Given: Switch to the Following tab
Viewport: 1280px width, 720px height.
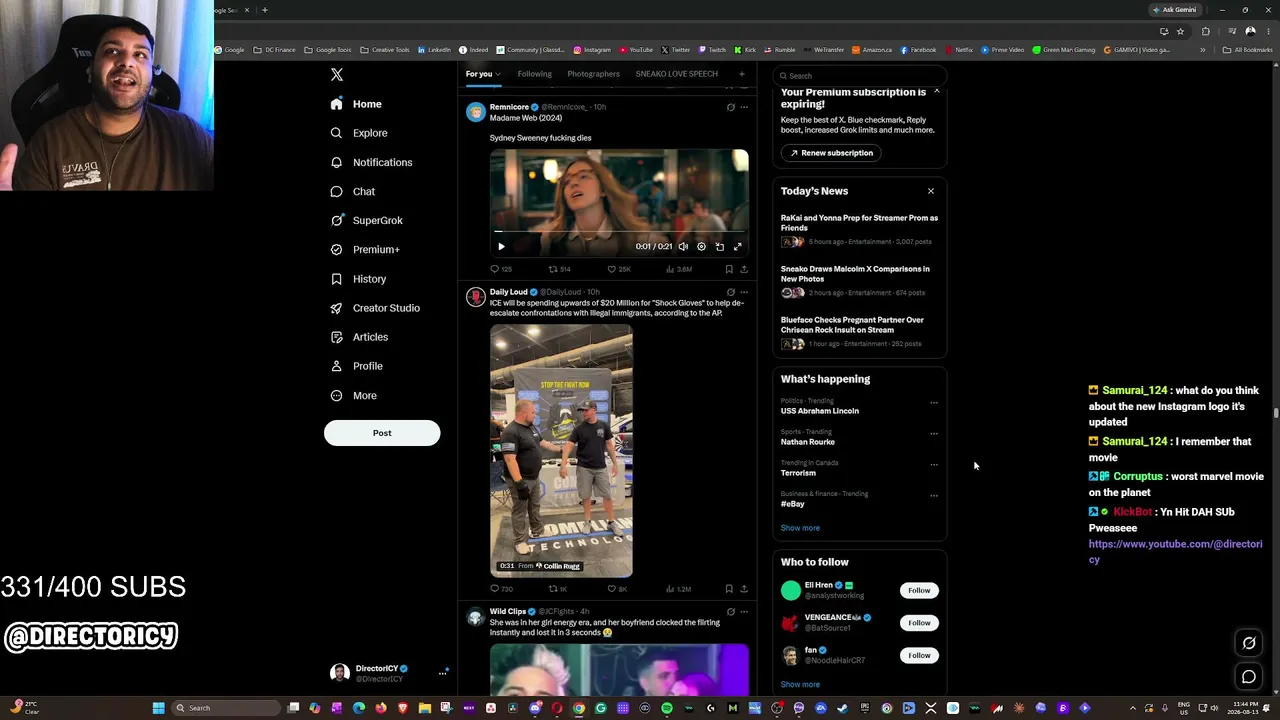Looking at the screenshot, I should [534, 74].
